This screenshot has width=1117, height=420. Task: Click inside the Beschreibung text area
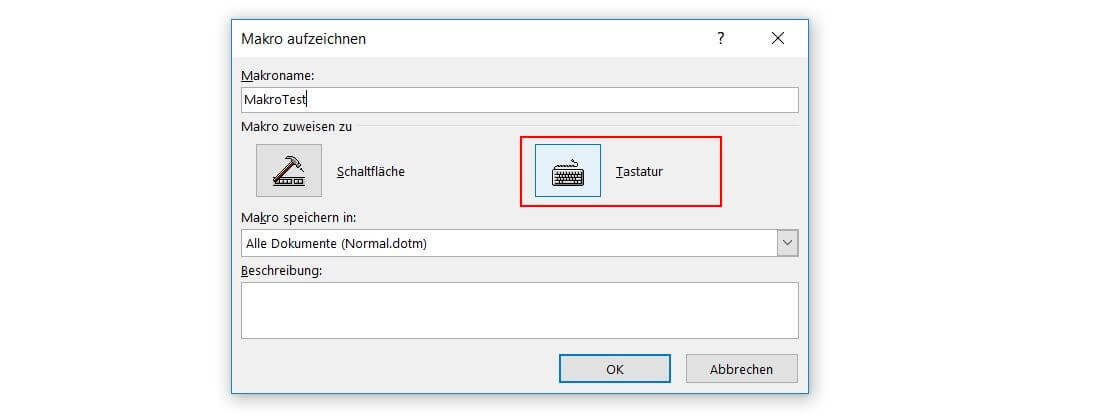520,310
